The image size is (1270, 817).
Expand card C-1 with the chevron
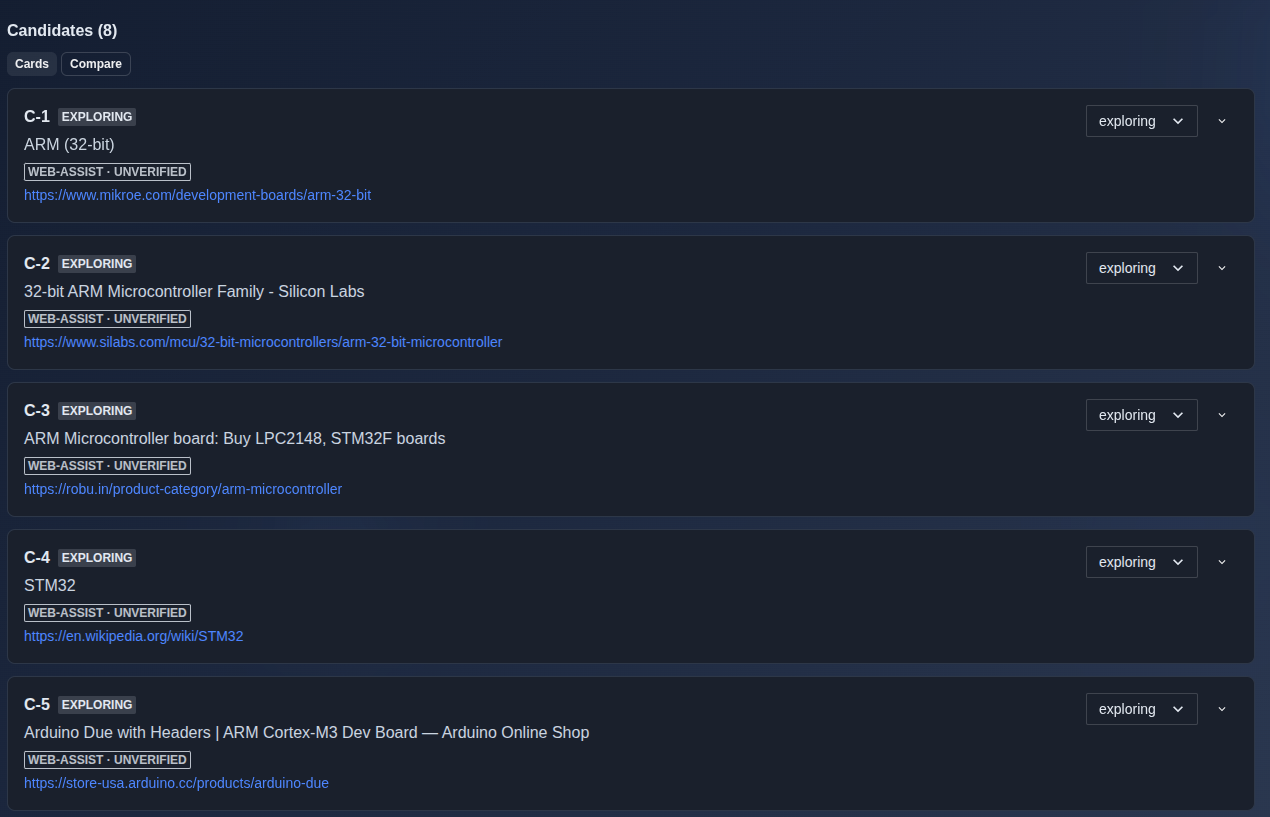pos(1222,121)
